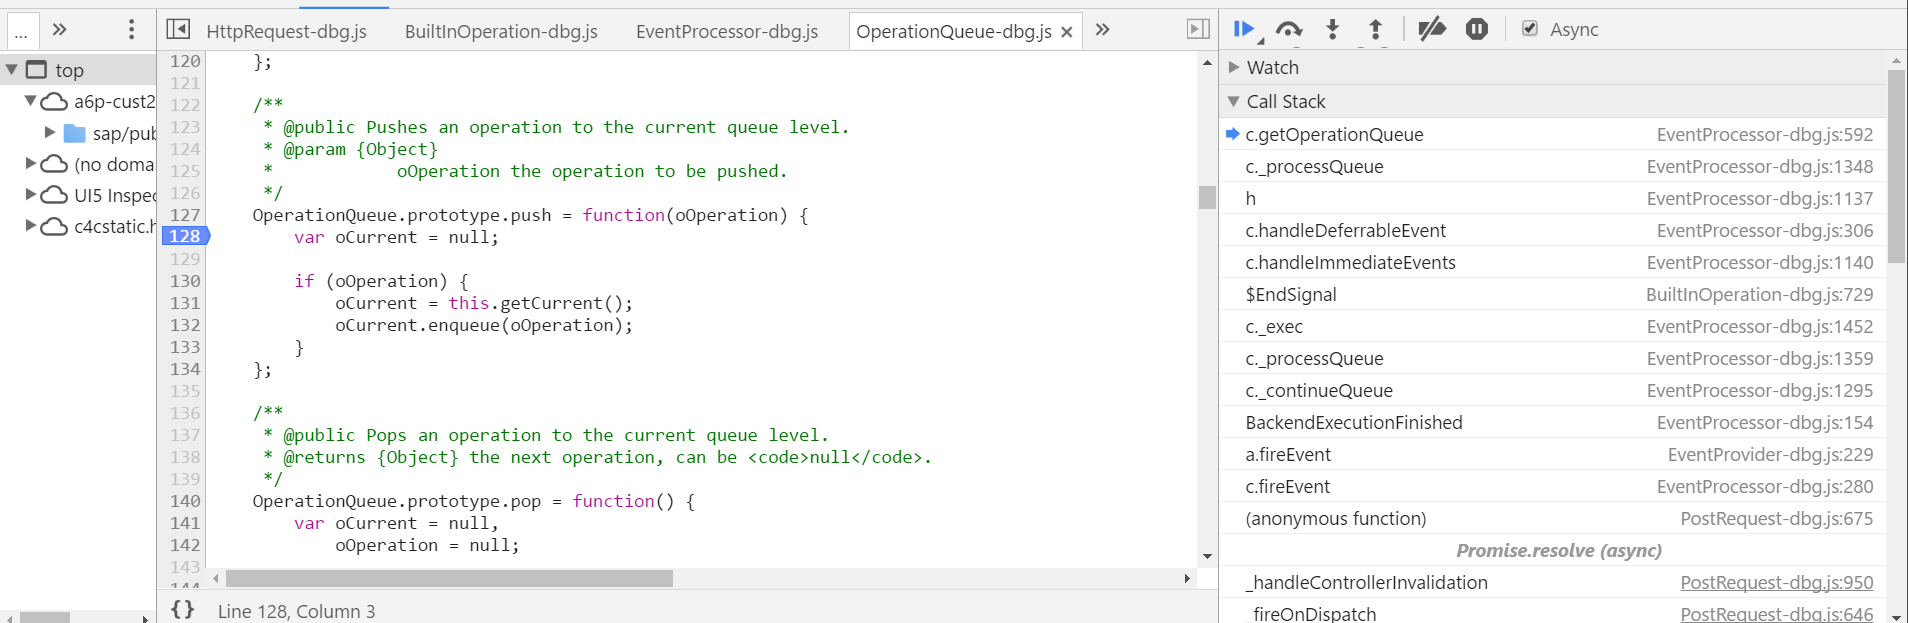
Task: Select _handleControllerInvalidation stack frame
Action: 1553,582
